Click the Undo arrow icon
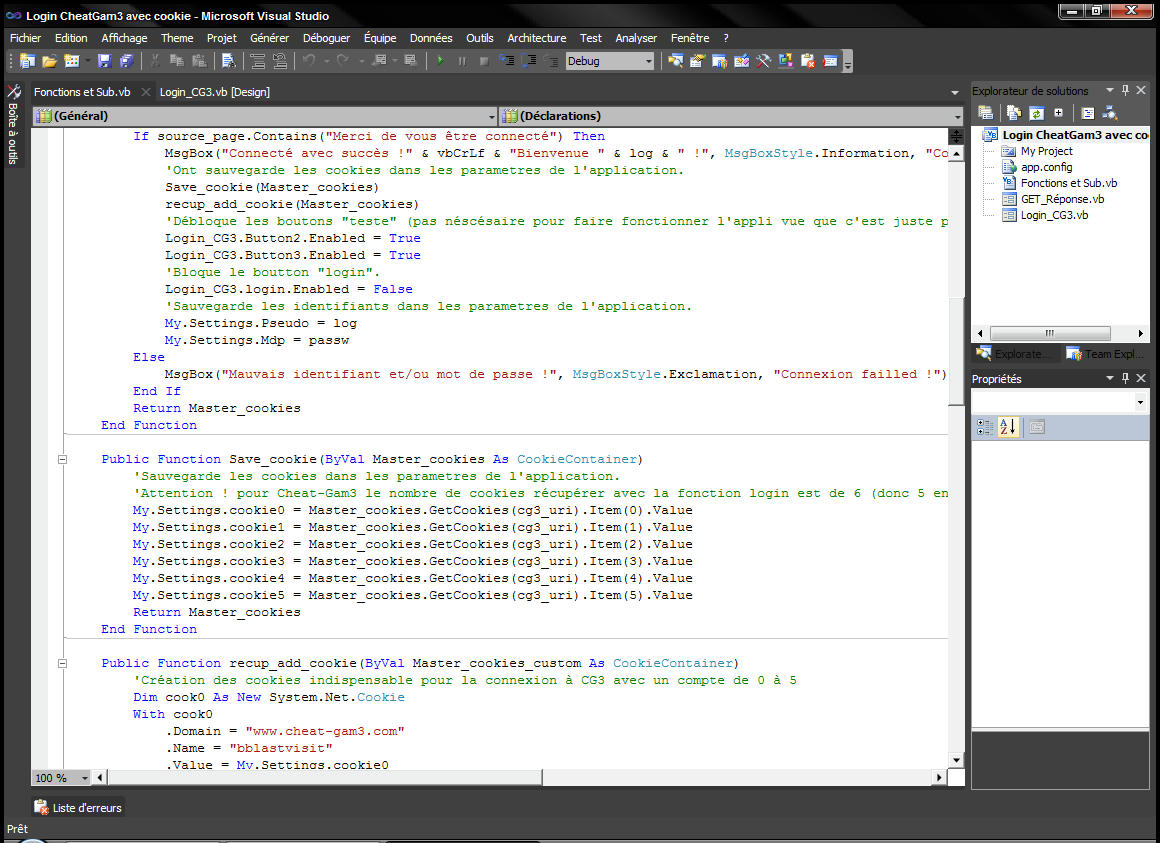Screen dimensions: 1160x843 point(309,61)
